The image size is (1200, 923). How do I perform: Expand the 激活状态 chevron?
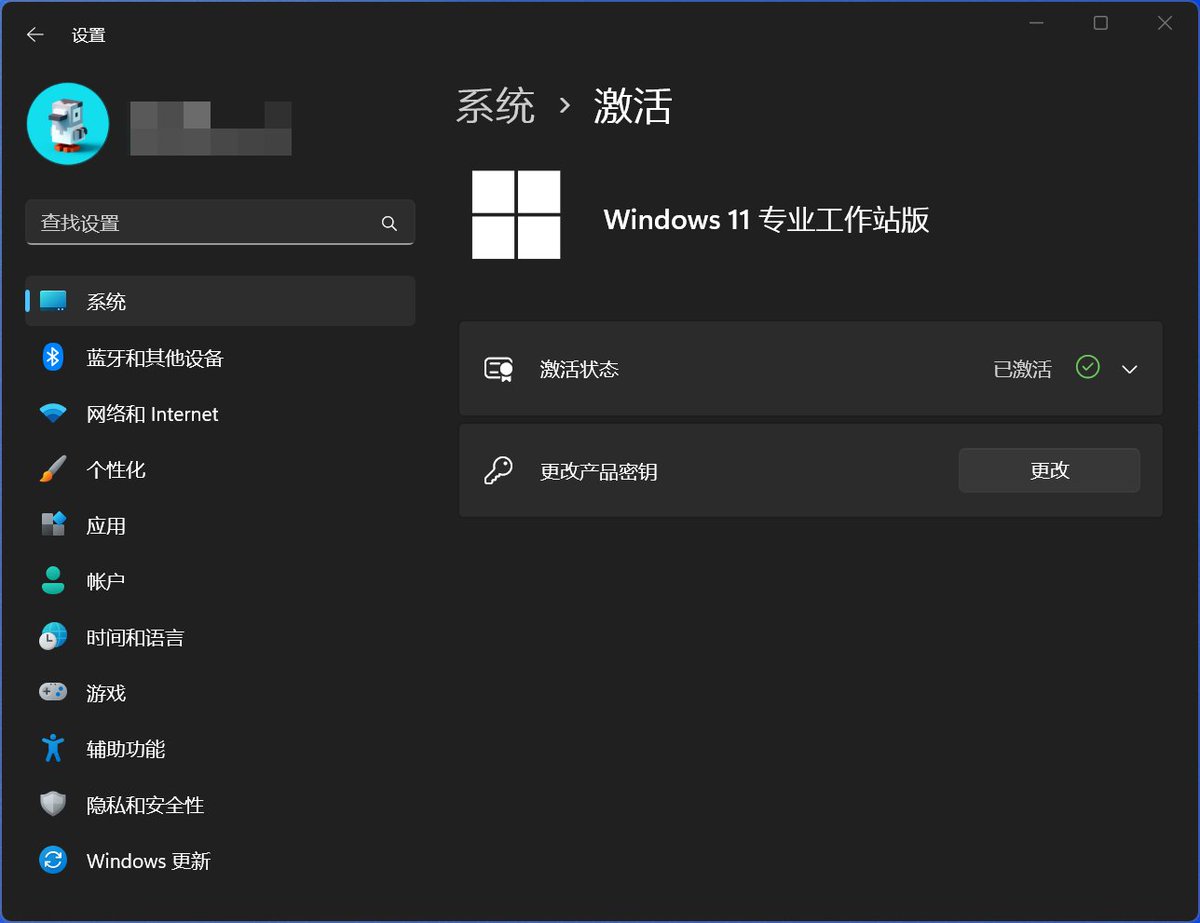point(1130,369)
